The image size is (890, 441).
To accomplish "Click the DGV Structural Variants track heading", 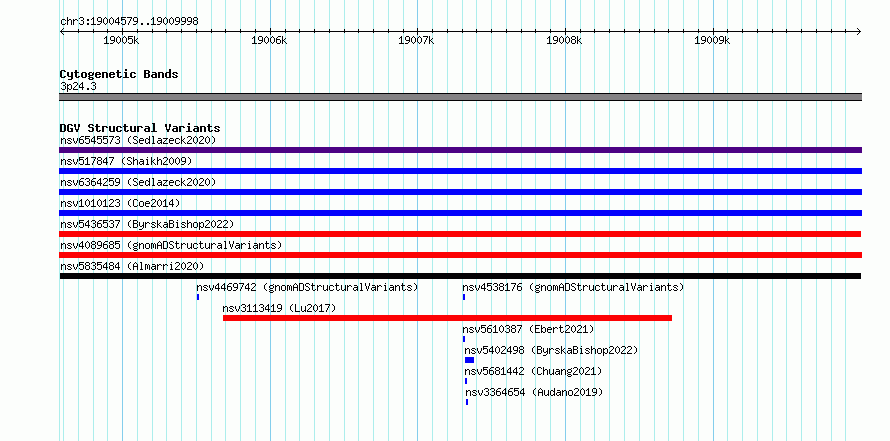I will [x=140, y=128].
